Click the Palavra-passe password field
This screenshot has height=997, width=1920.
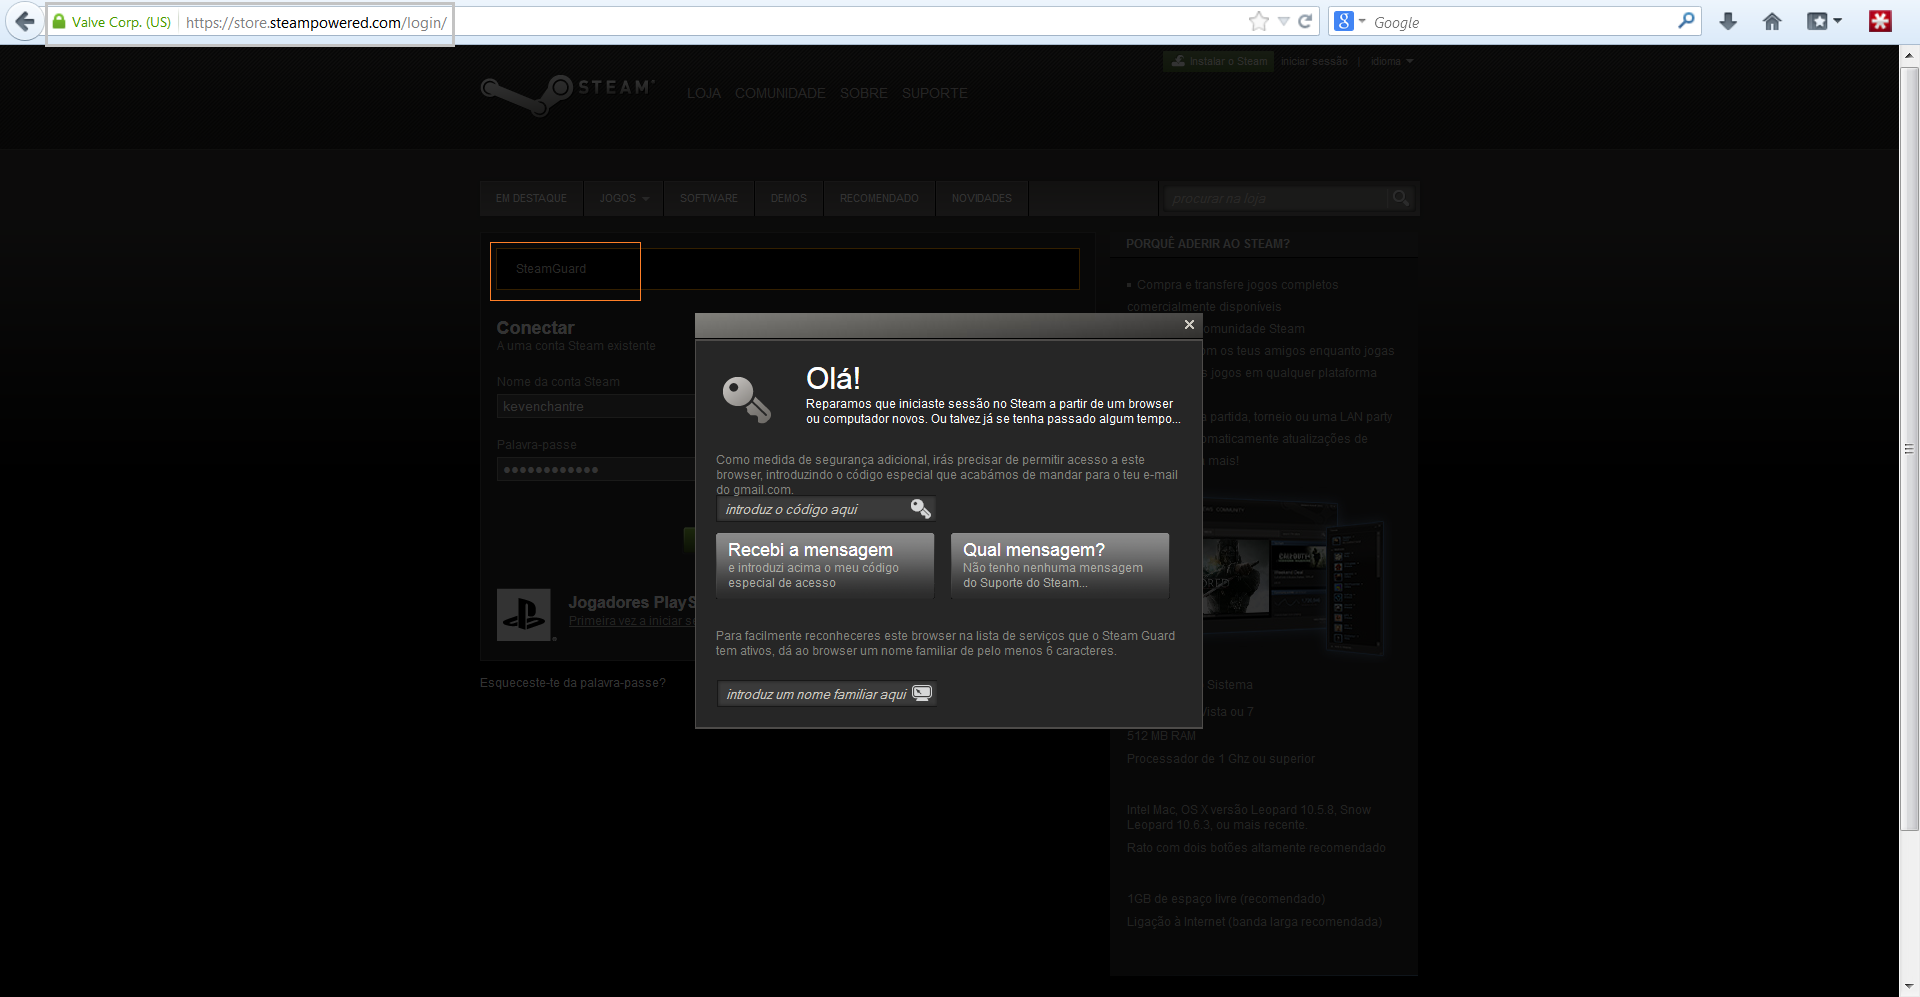(x=596, y=469)
